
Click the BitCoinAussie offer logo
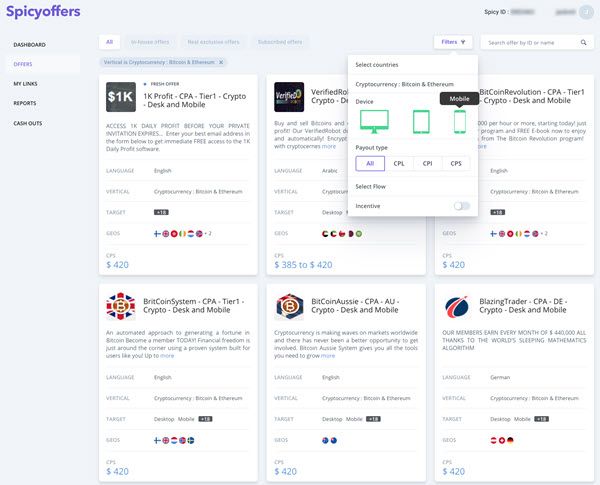(x=289, y=306)
